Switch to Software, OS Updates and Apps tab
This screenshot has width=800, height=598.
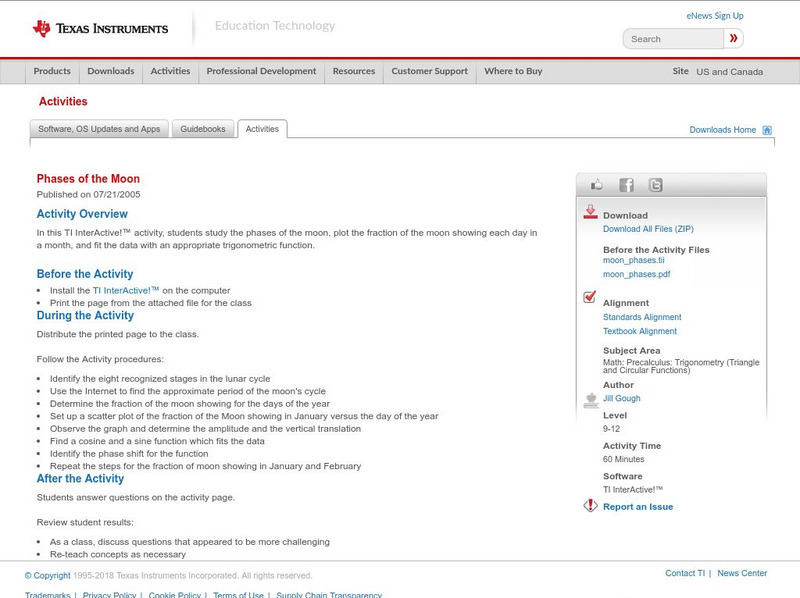pyautogui.click(x=99, y=129)
